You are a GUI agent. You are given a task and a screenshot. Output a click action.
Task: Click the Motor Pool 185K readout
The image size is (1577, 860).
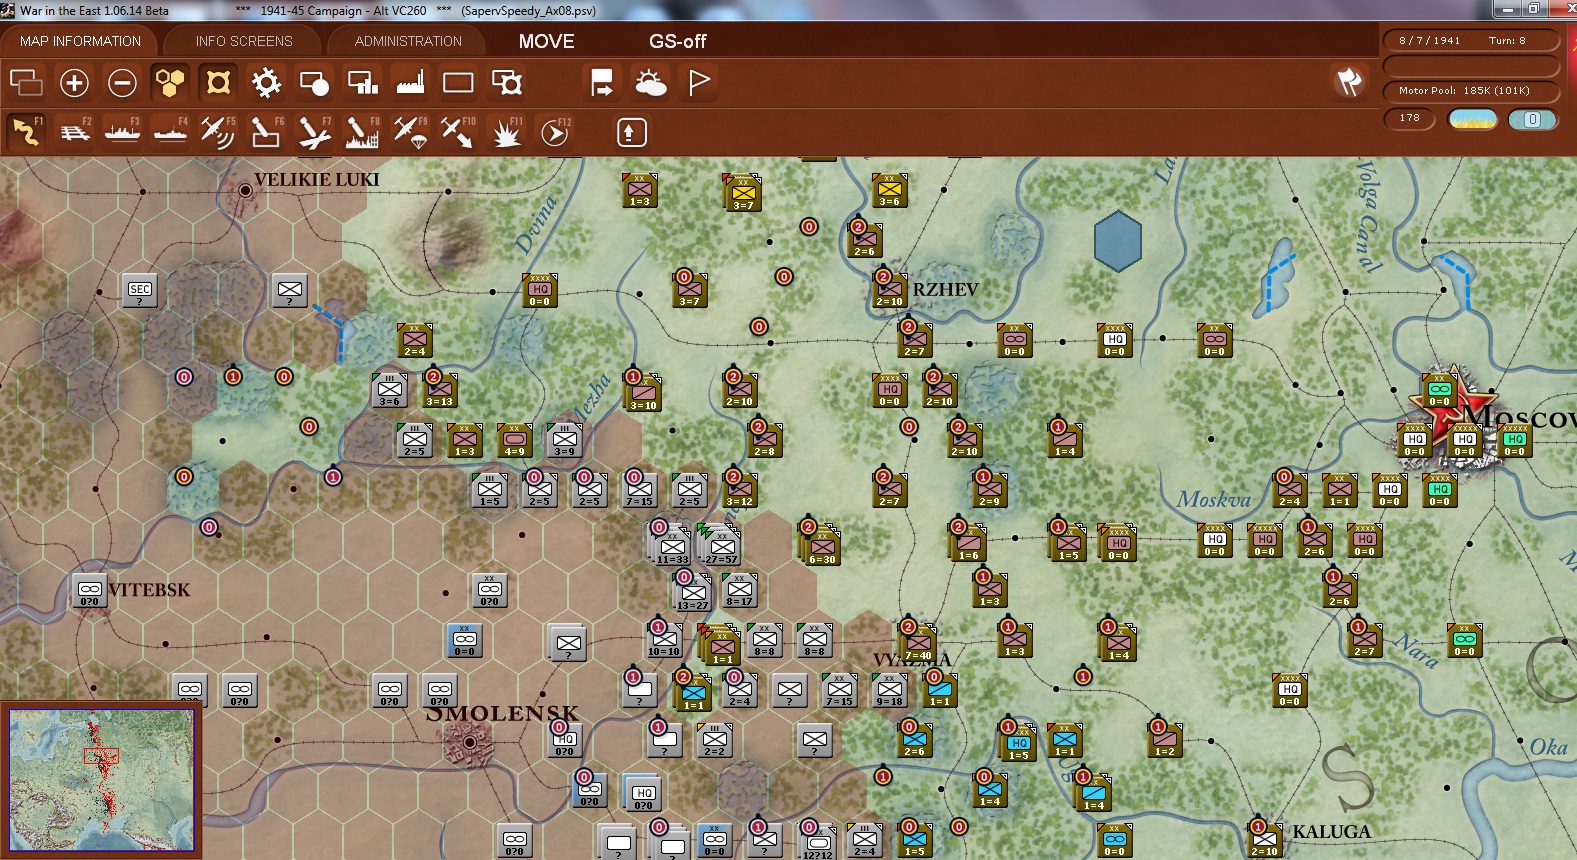coord(1471,90)
